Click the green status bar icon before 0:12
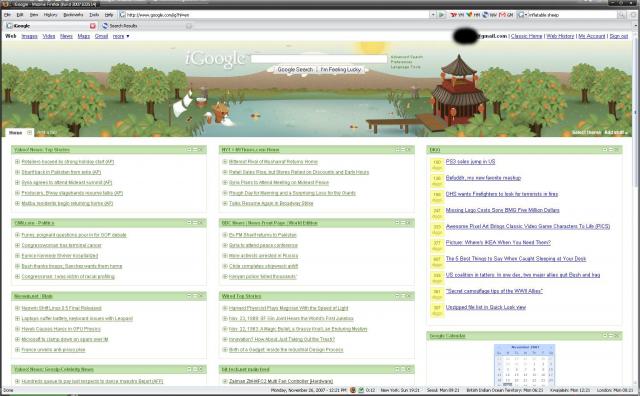The height and width of the screenshot is (396, 640). point(361,390)
